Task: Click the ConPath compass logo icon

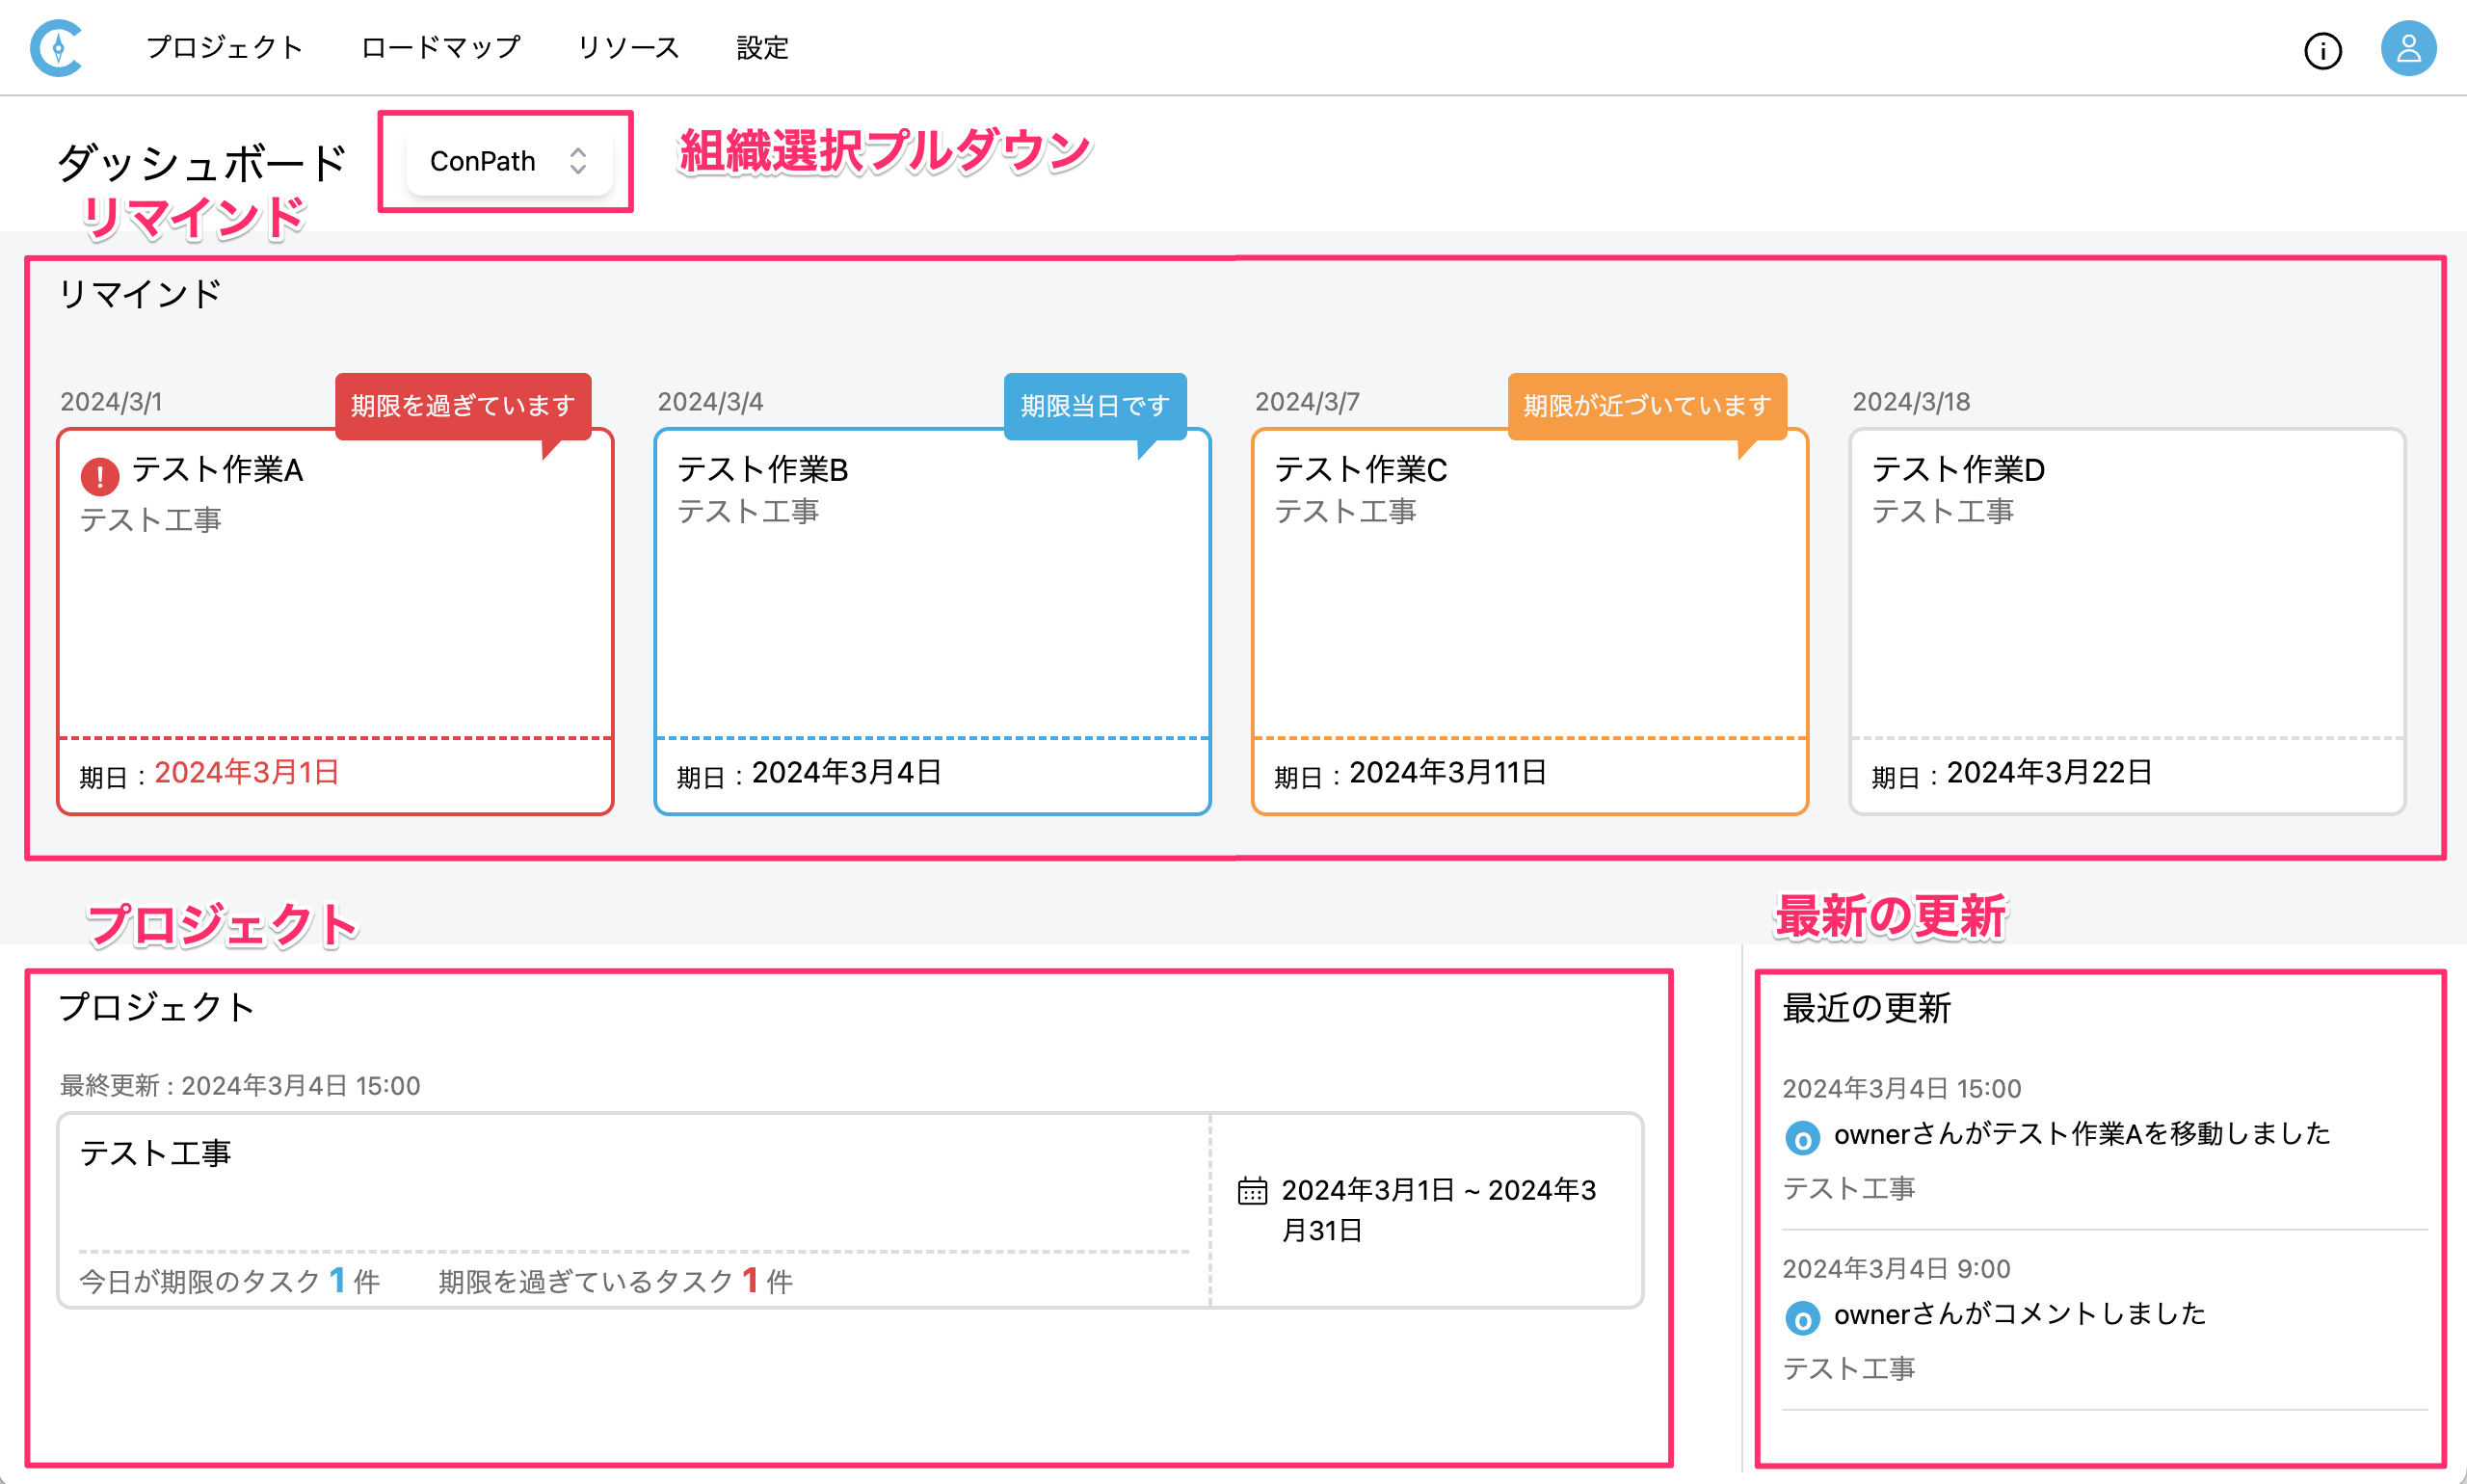Action: pyautogui.click(x=57, y=48)
